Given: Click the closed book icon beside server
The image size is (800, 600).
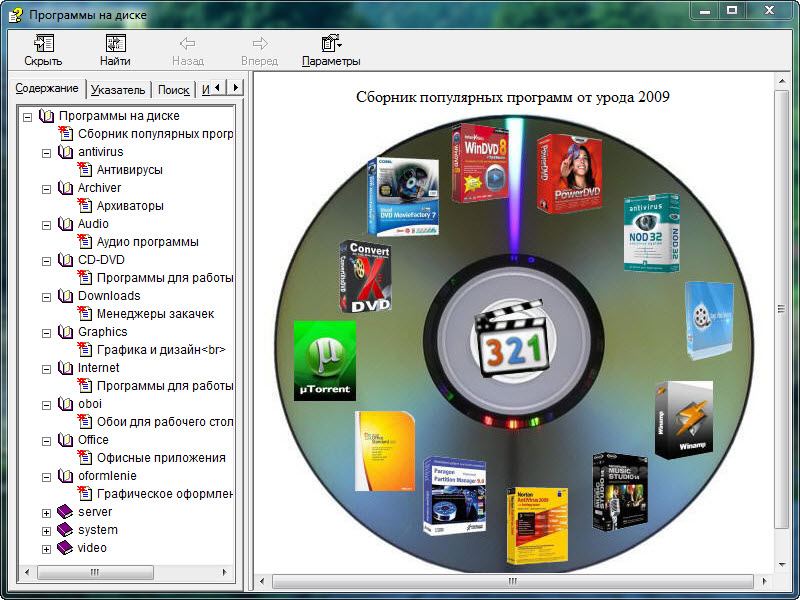Looking at the screenshot, I should pos(65,512).
